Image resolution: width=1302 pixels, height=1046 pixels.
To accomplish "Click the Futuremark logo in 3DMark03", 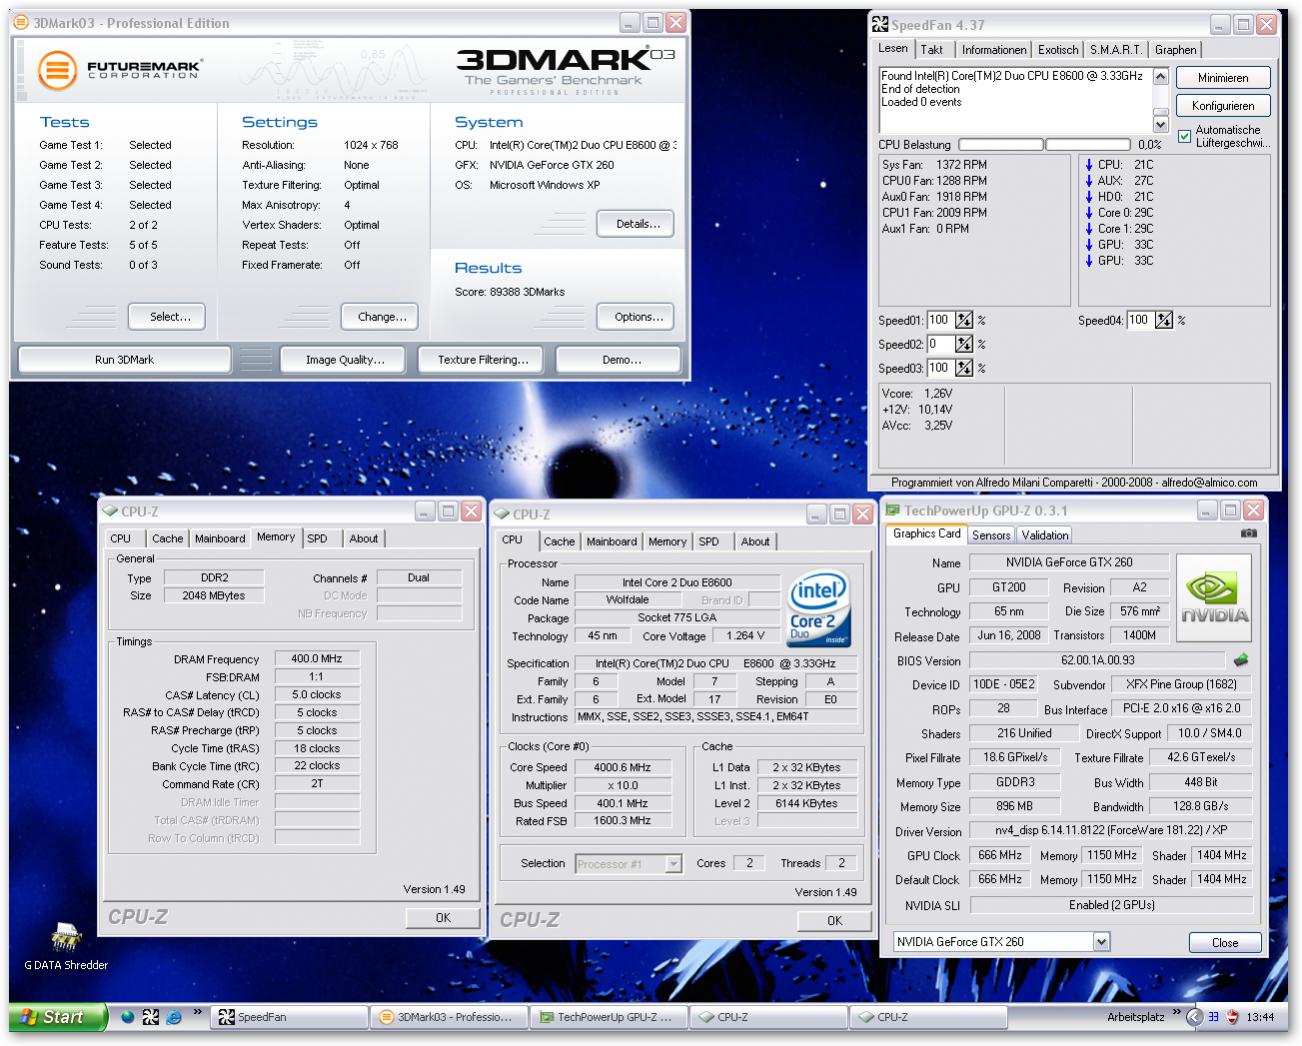I will click(x=120, y=70).
